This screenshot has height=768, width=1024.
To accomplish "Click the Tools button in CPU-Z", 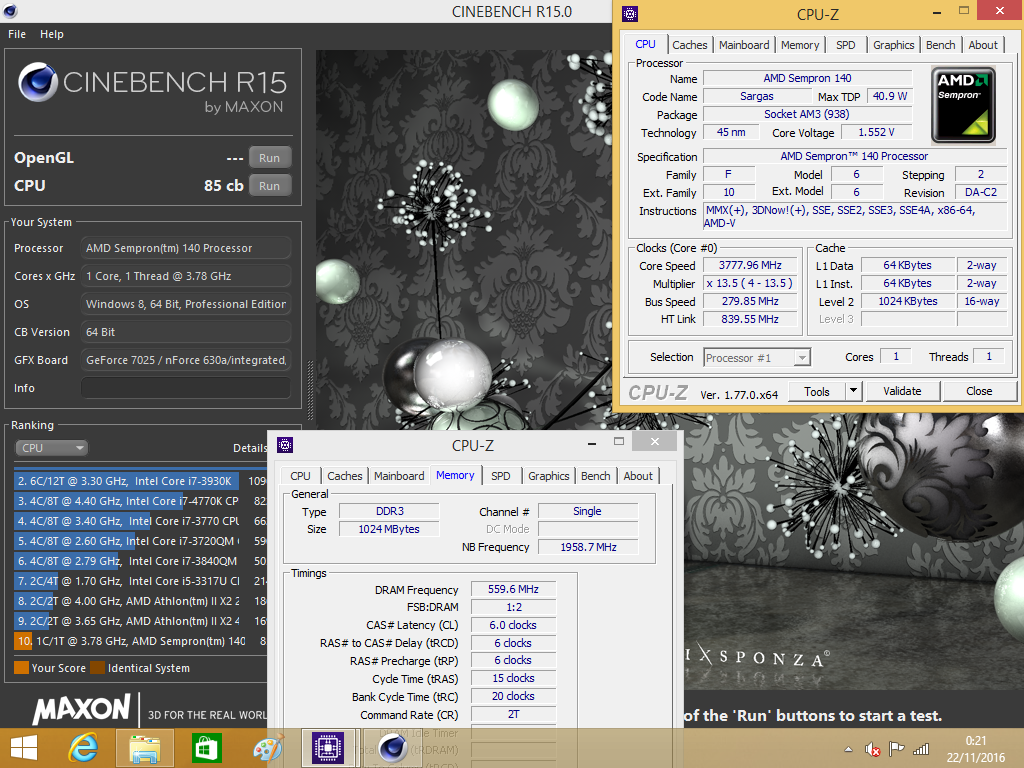I will [817, 391].
